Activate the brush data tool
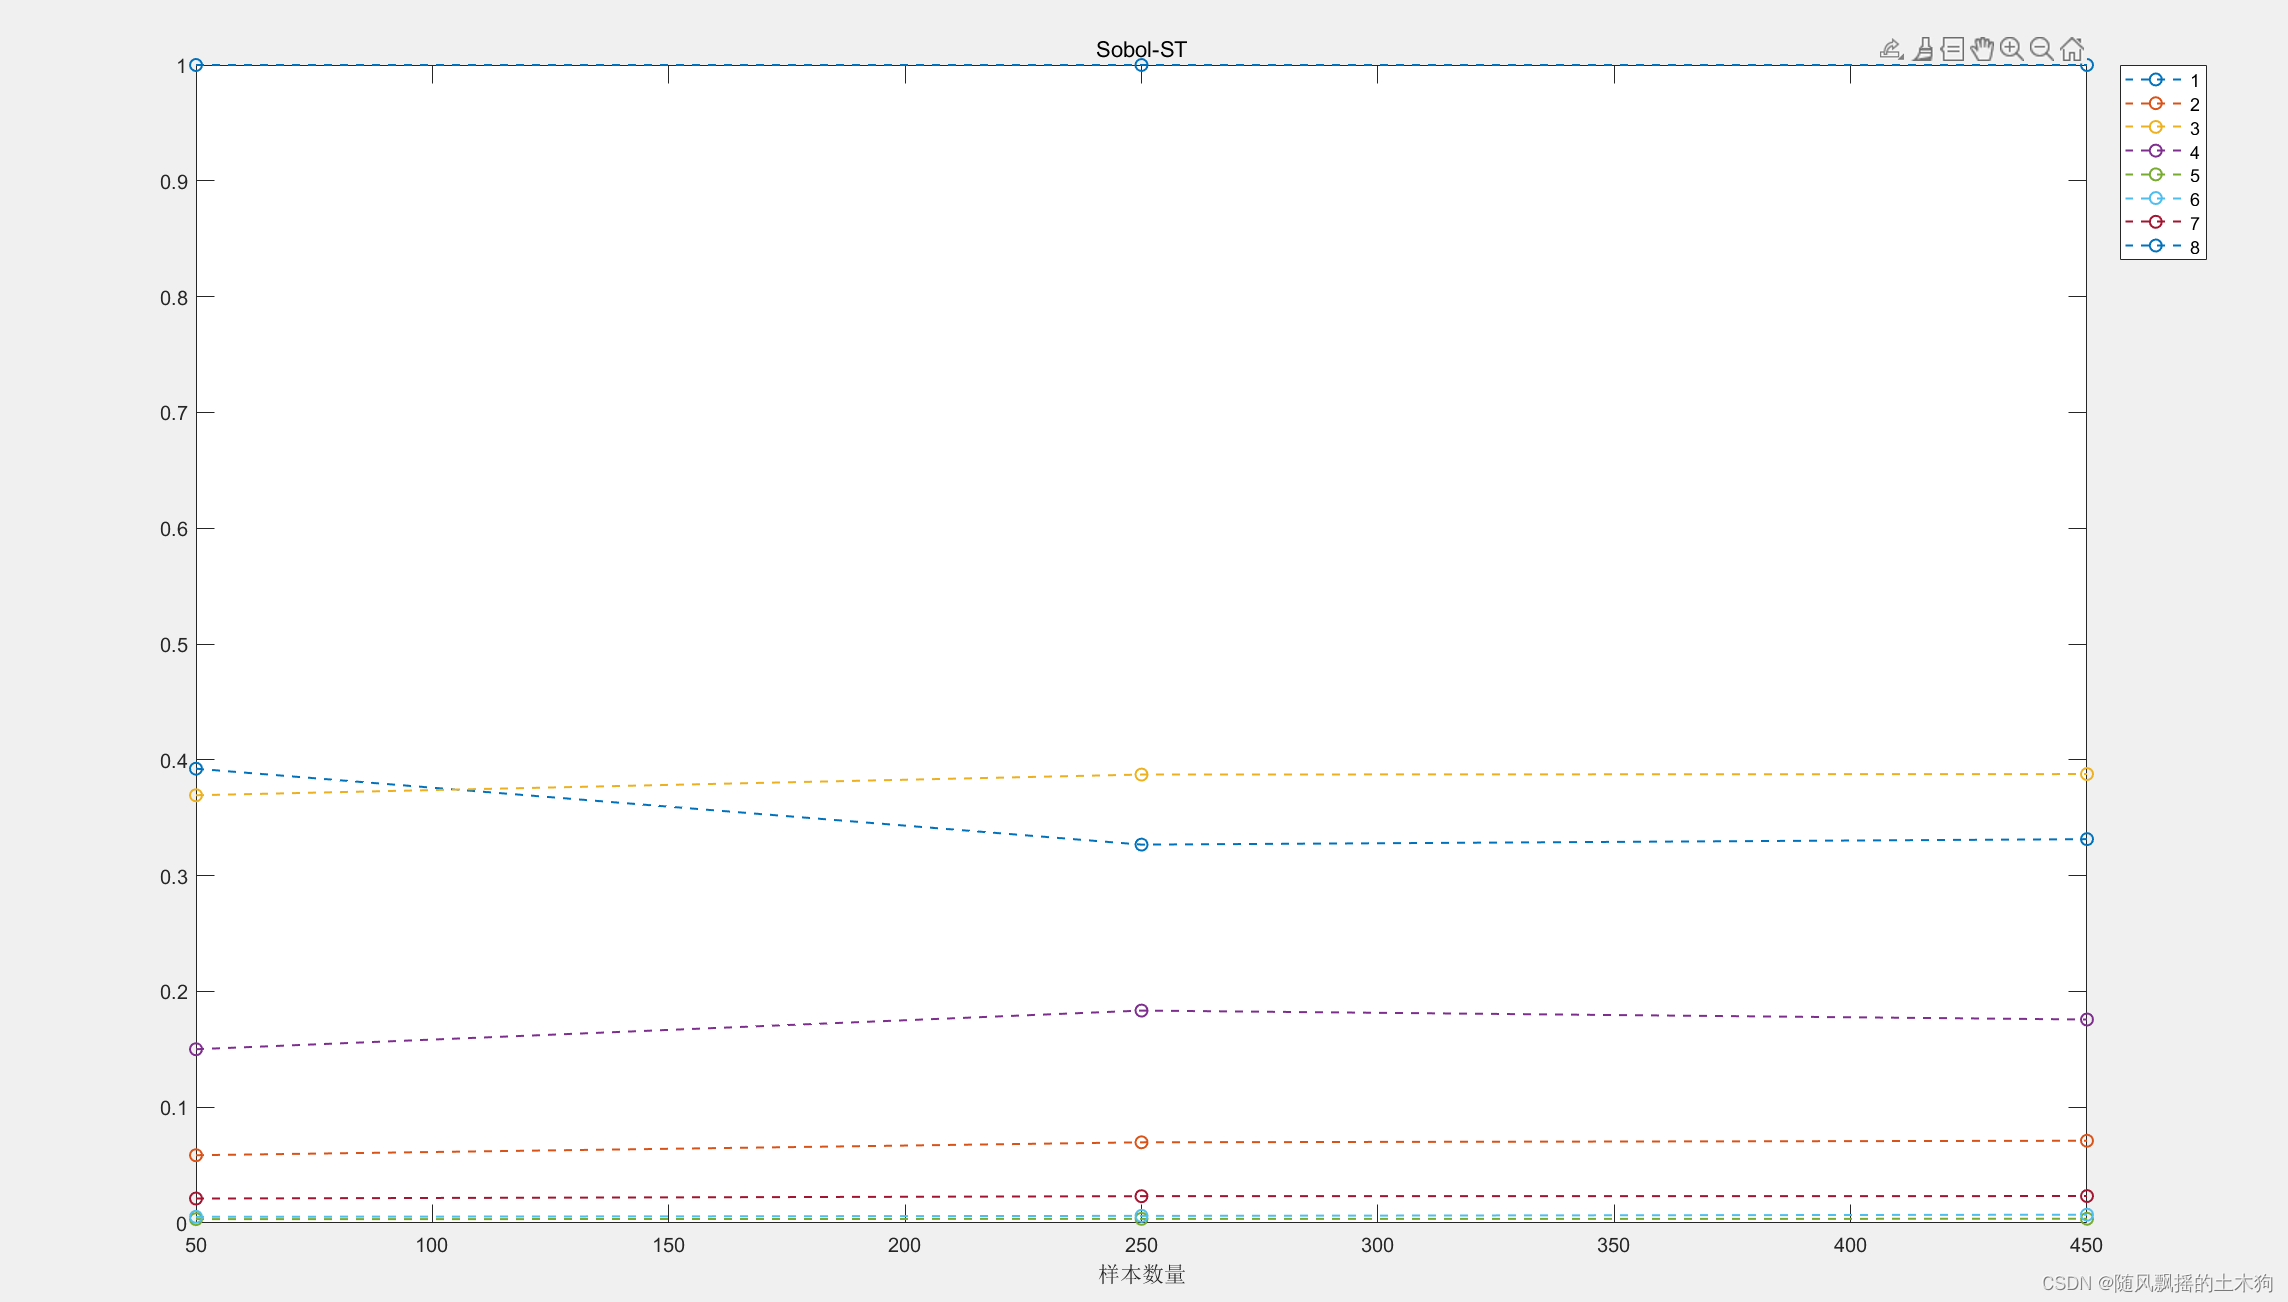2288x1302 pixels. coord(1922,49)
